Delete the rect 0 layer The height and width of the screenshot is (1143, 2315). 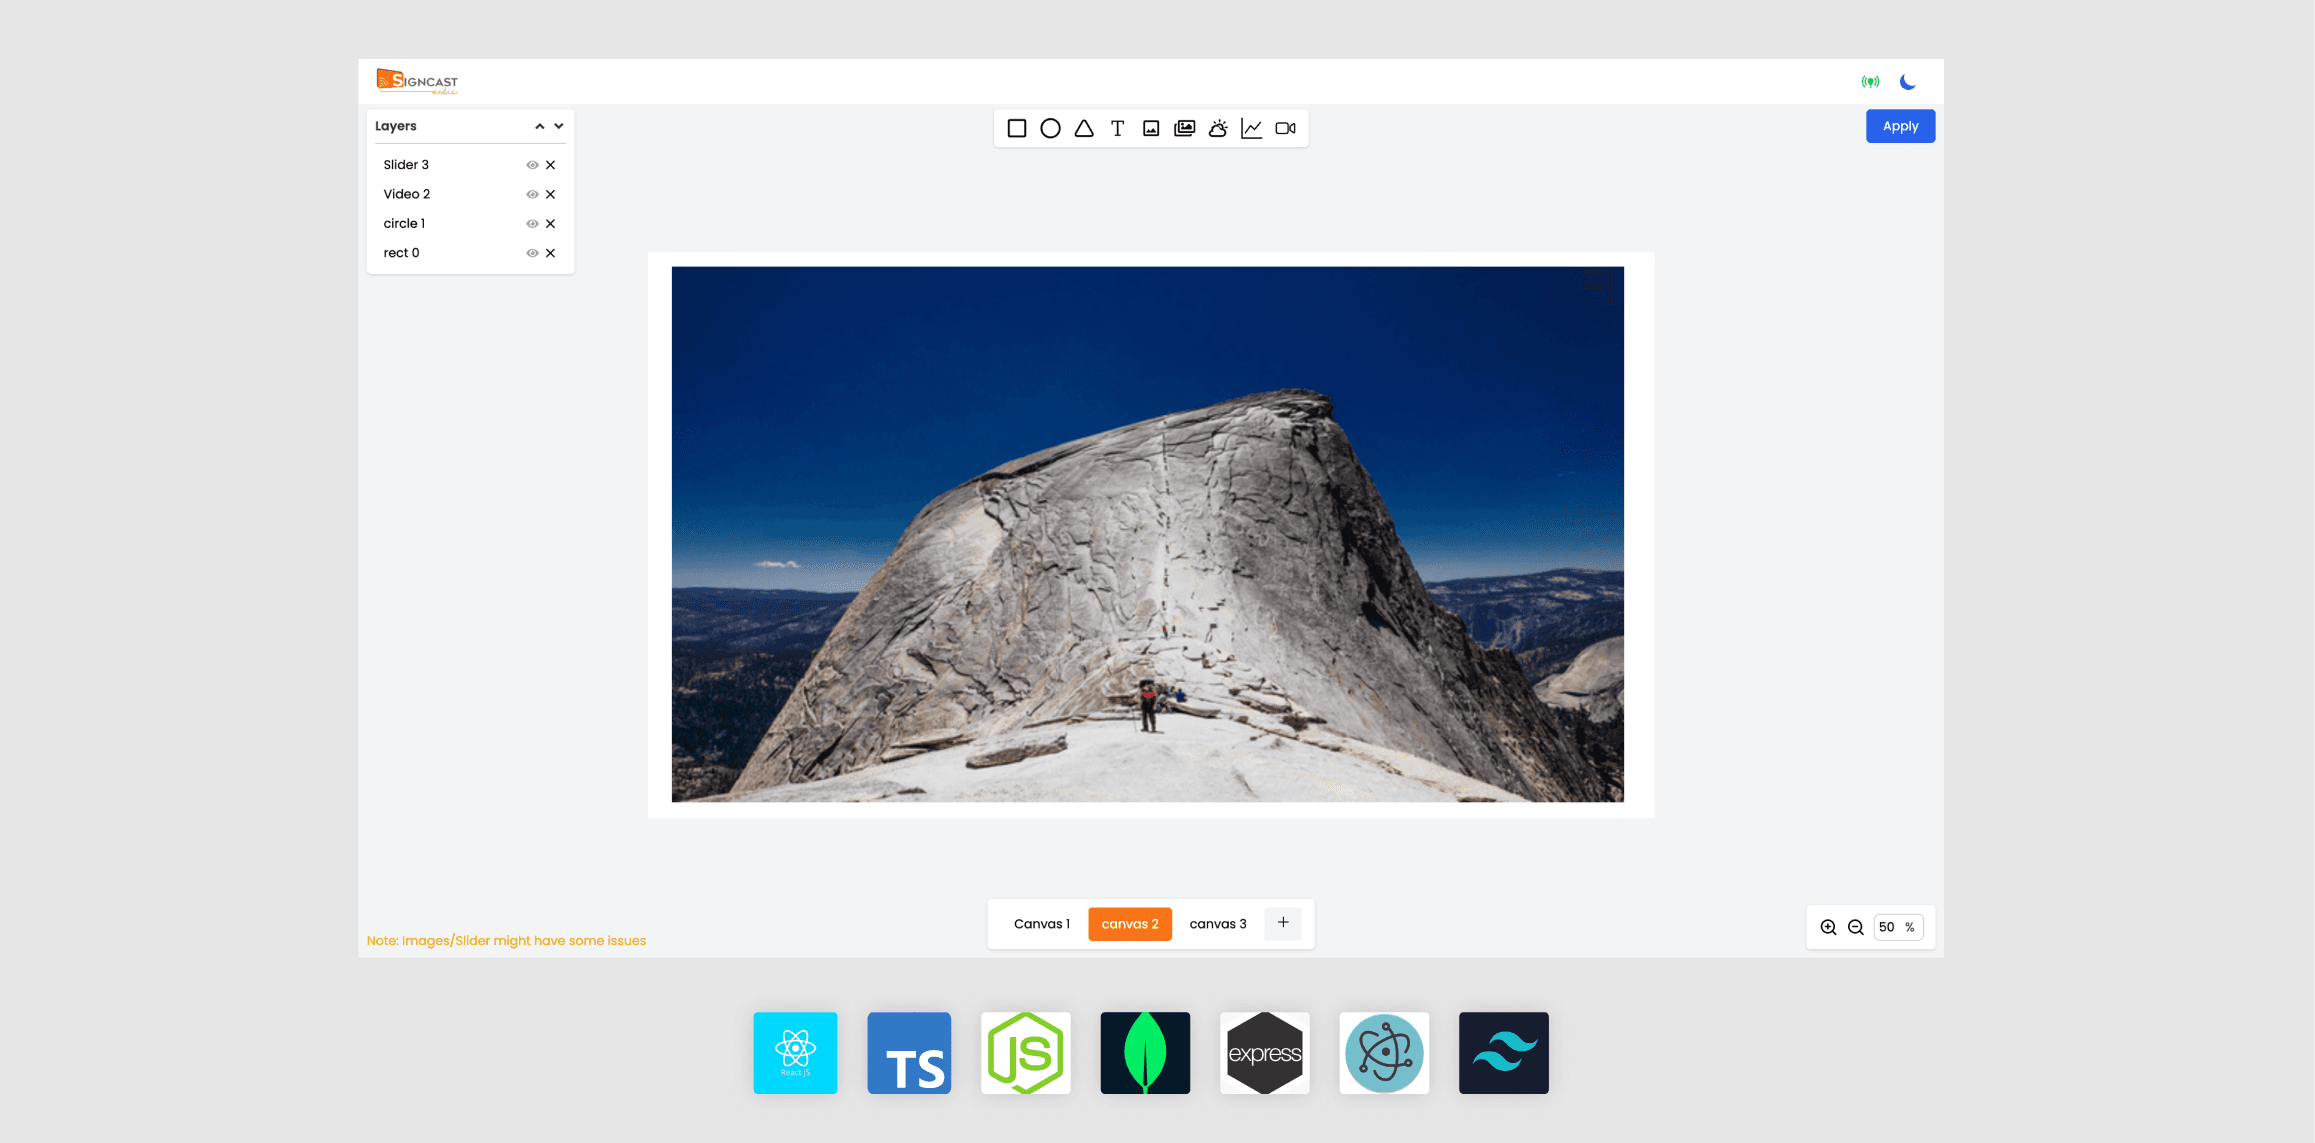550,253
